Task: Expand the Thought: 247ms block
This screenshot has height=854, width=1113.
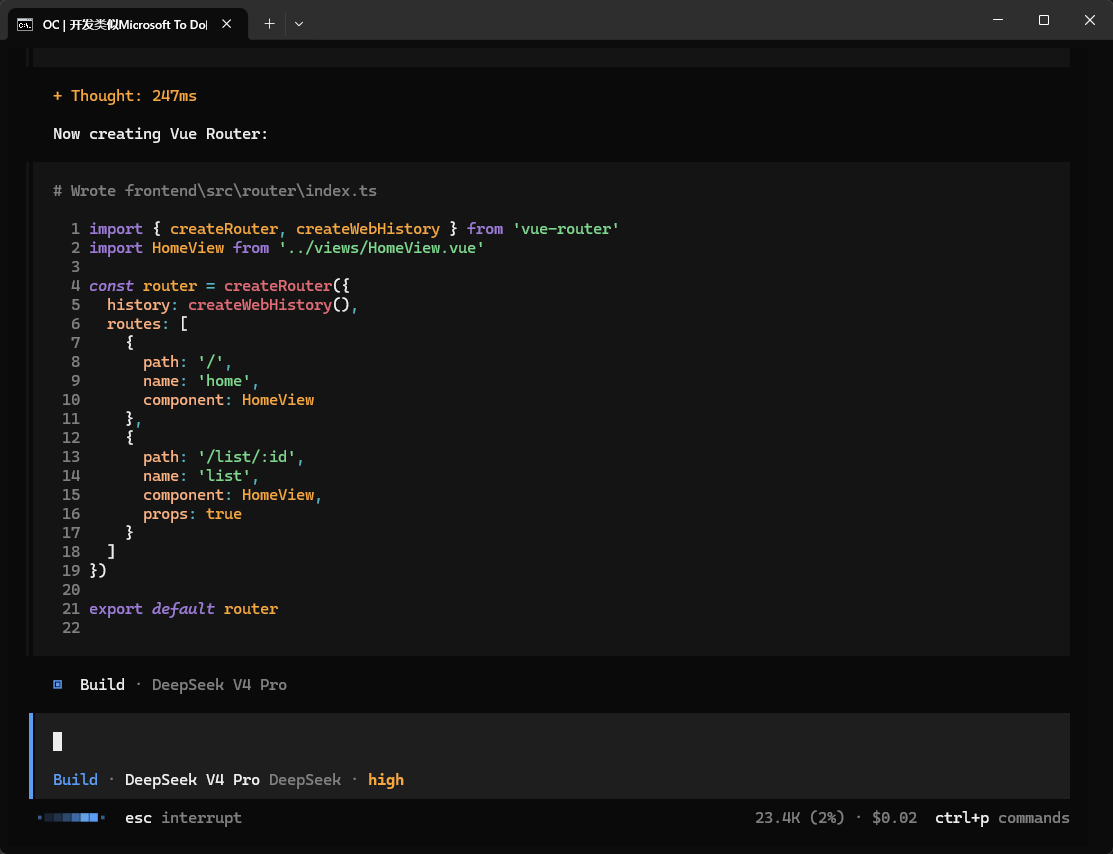Action: click(125, 96)
